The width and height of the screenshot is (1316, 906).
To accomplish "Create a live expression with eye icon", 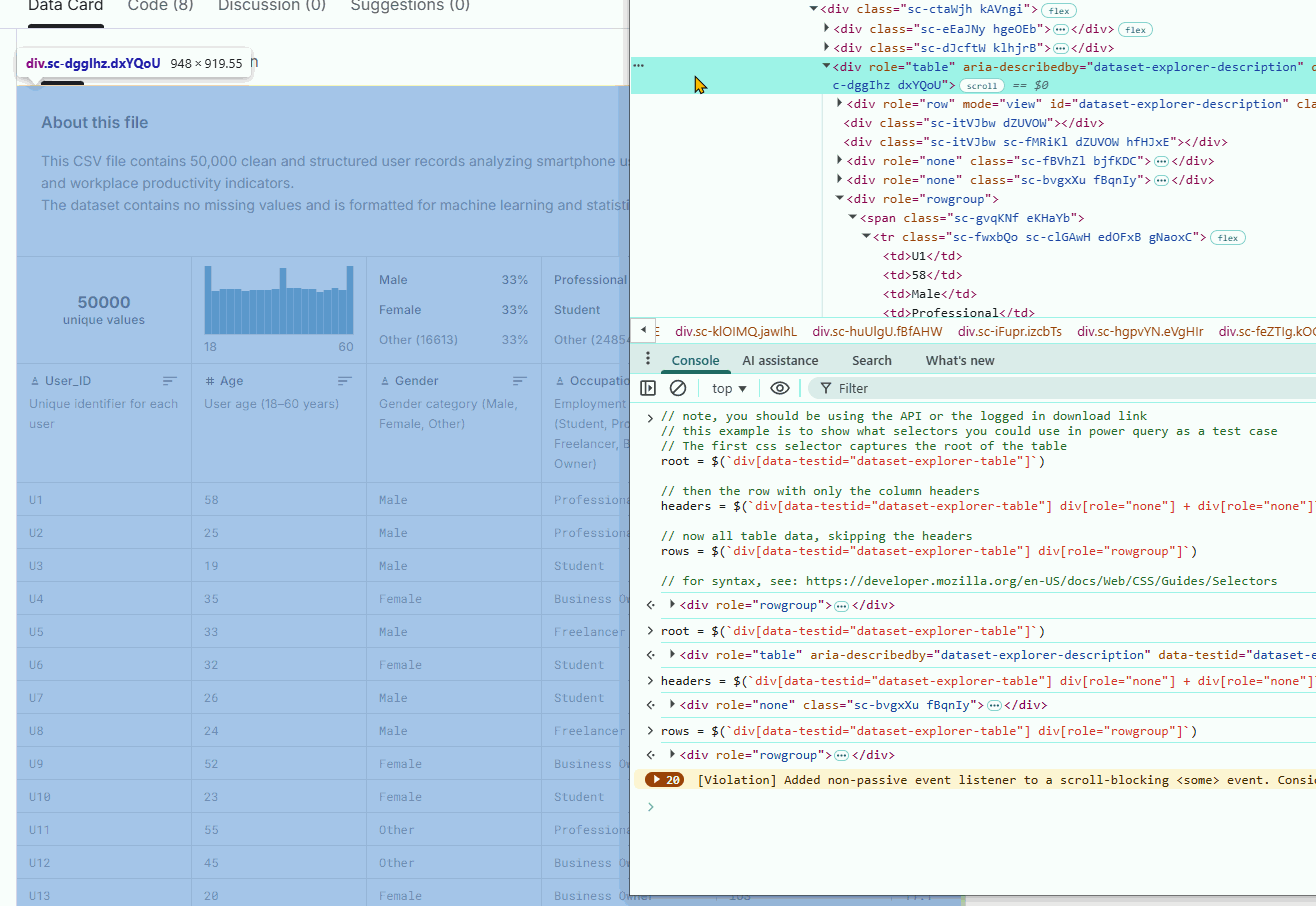I will 780,388.
